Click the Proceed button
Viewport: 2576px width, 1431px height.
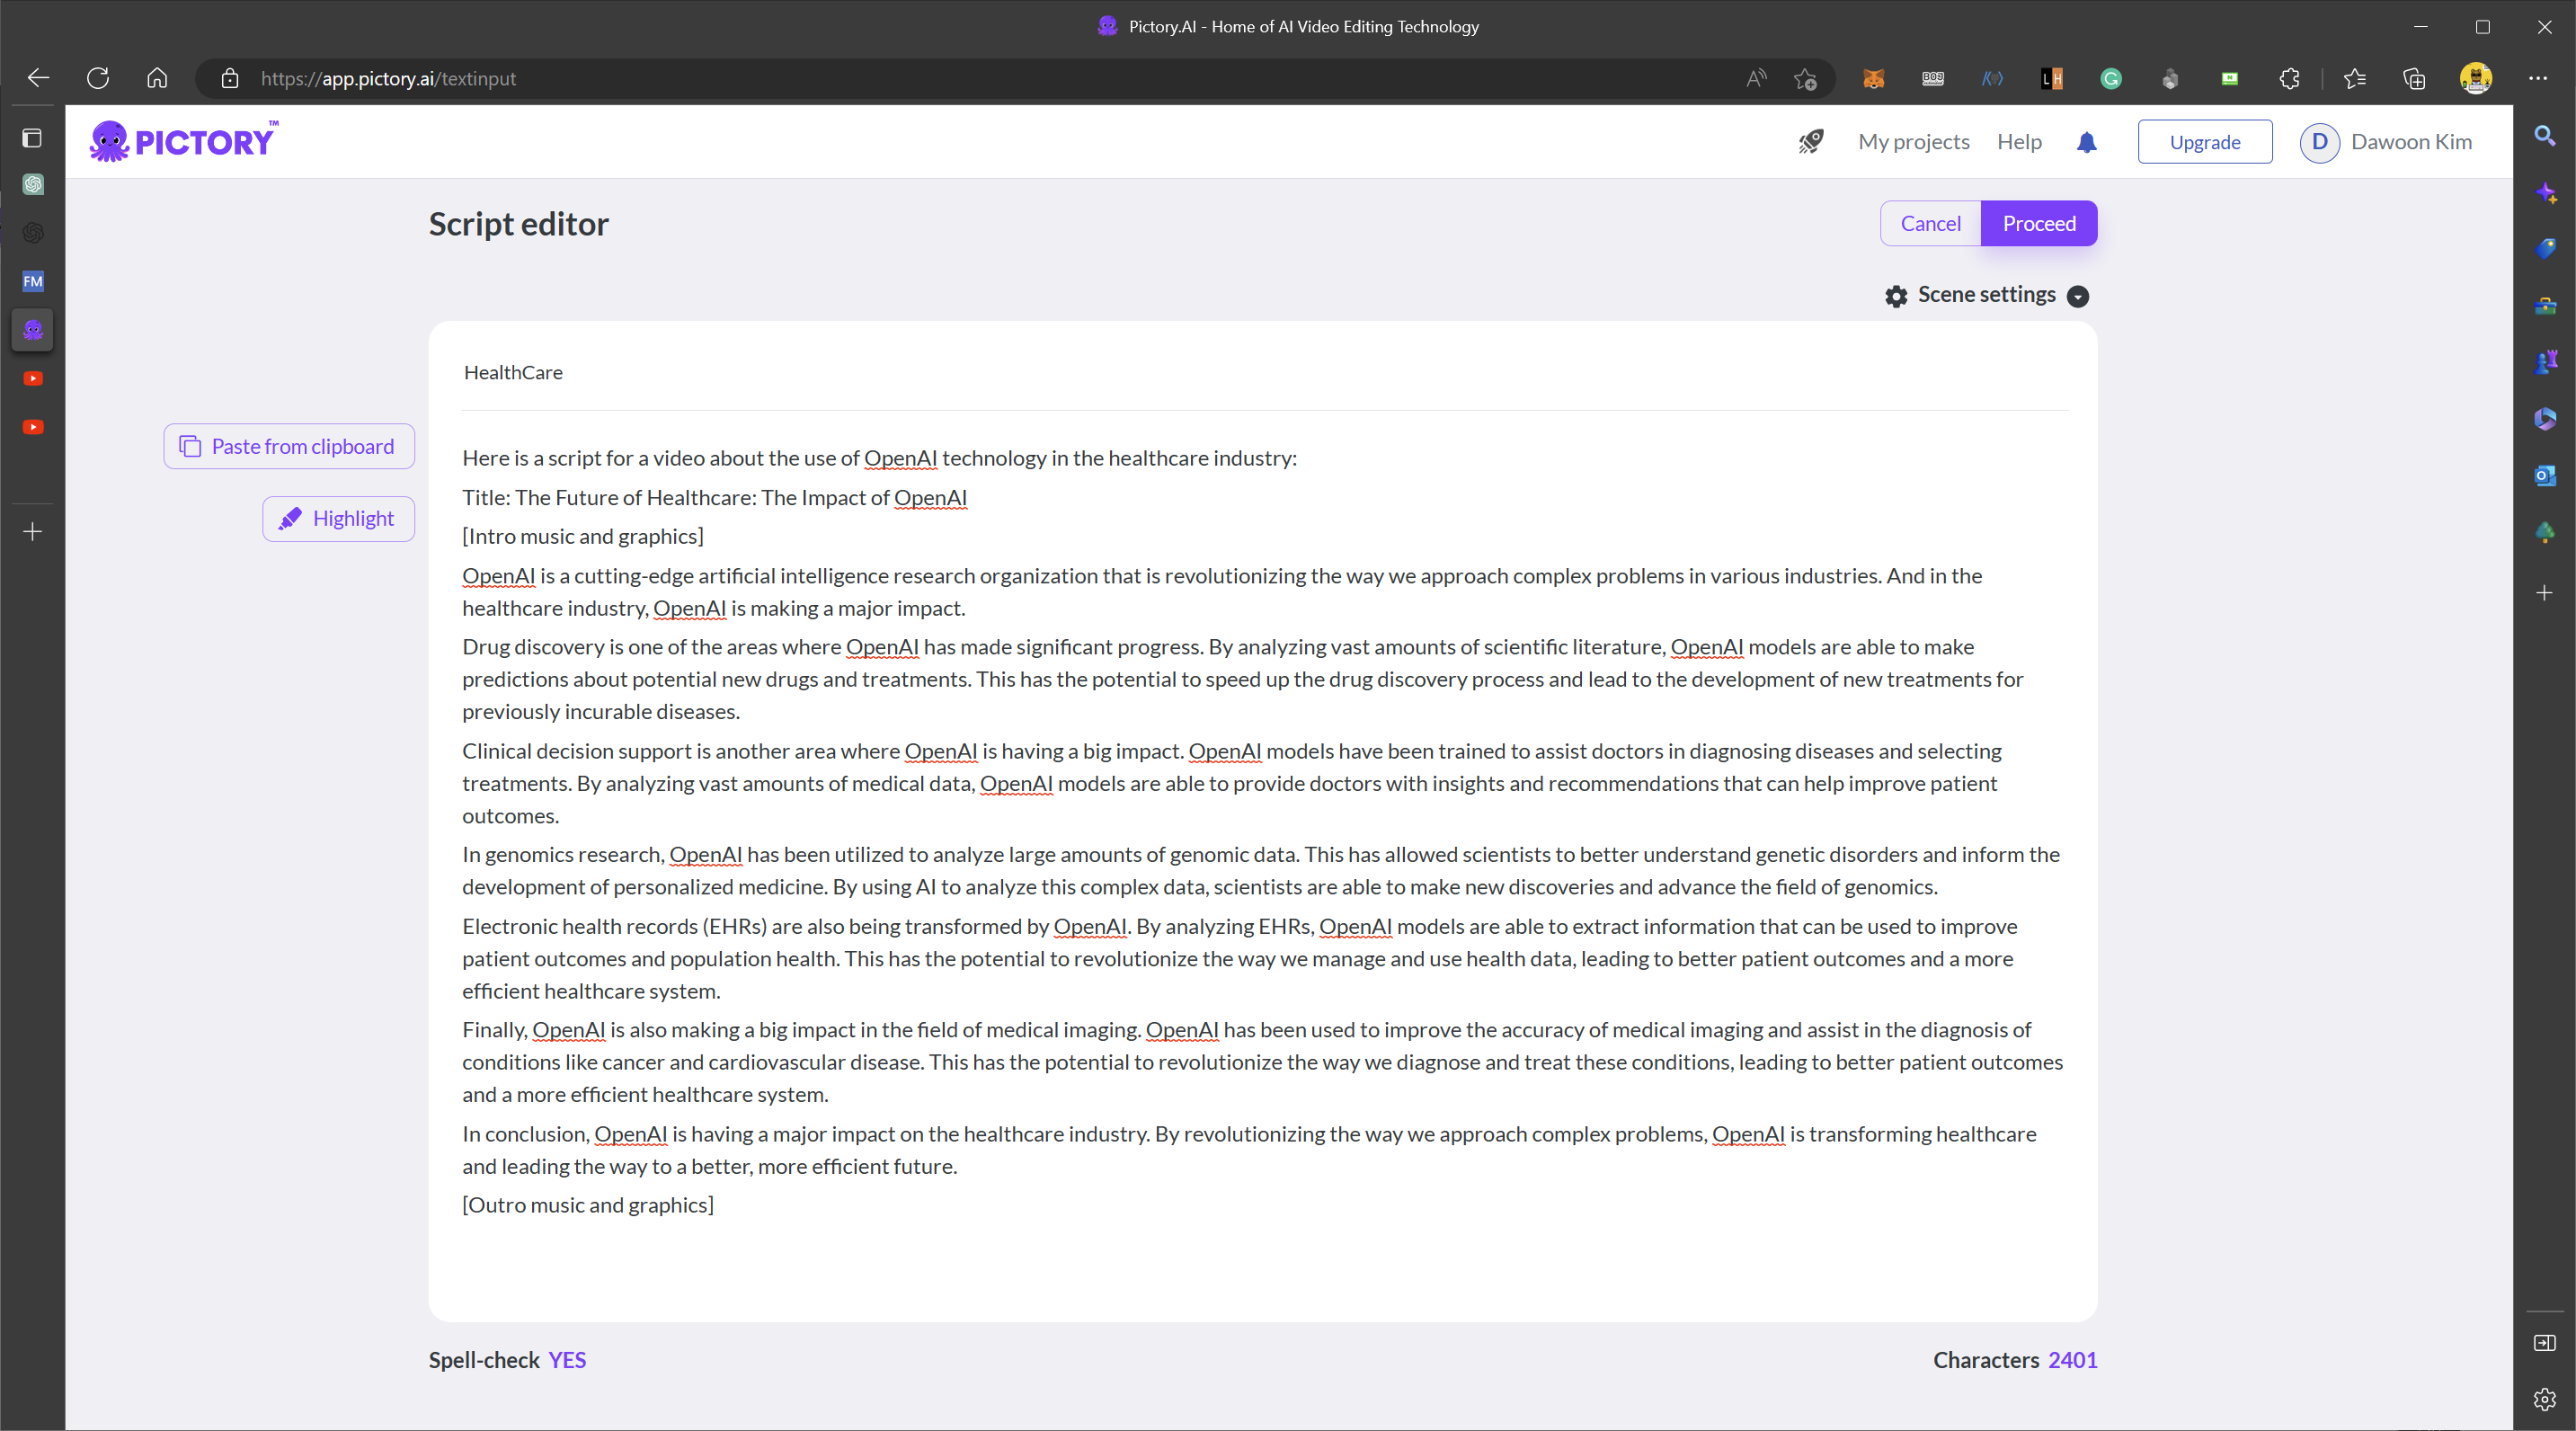coord(2039,223)
